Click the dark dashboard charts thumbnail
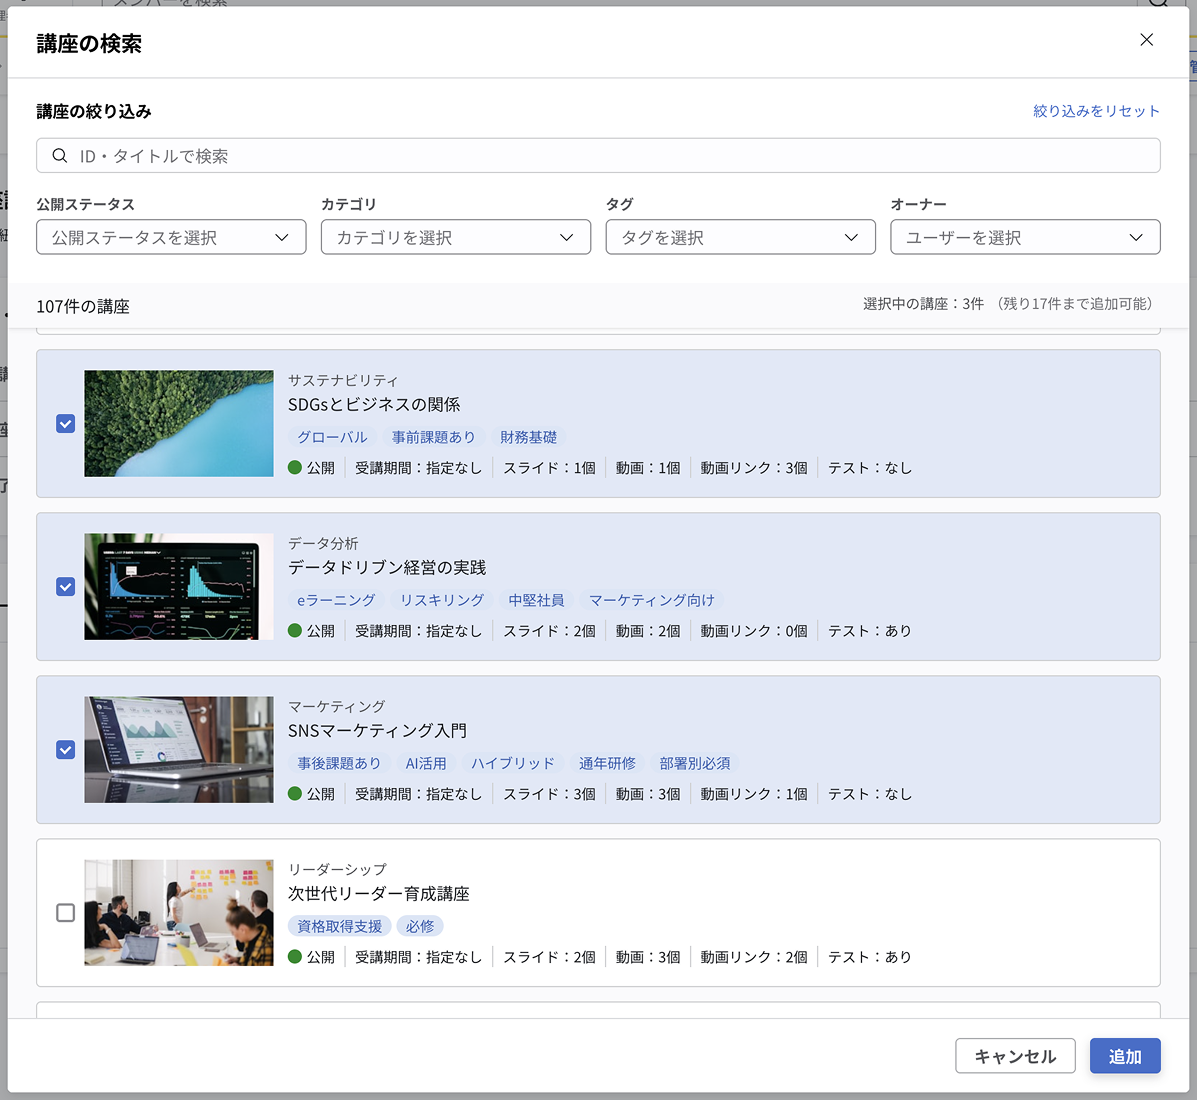This screenshot has width=1197, height=1100. coord(179,586)
